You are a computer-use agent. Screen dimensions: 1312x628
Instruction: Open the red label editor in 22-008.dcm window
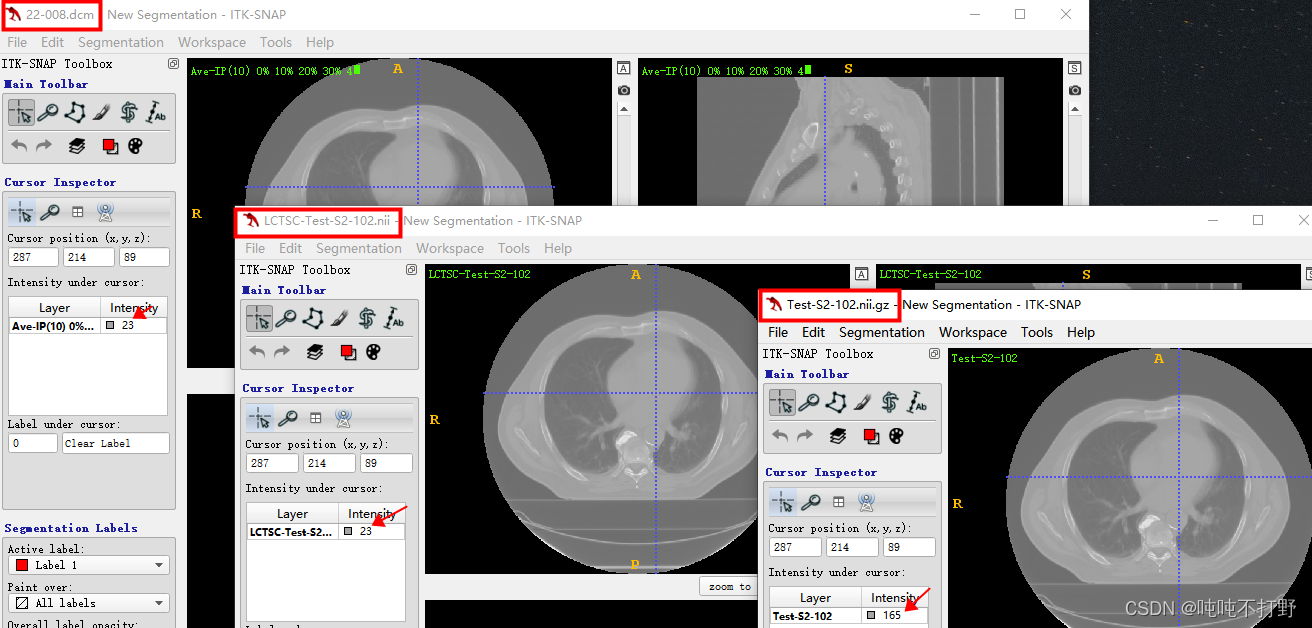click(110, 146)
